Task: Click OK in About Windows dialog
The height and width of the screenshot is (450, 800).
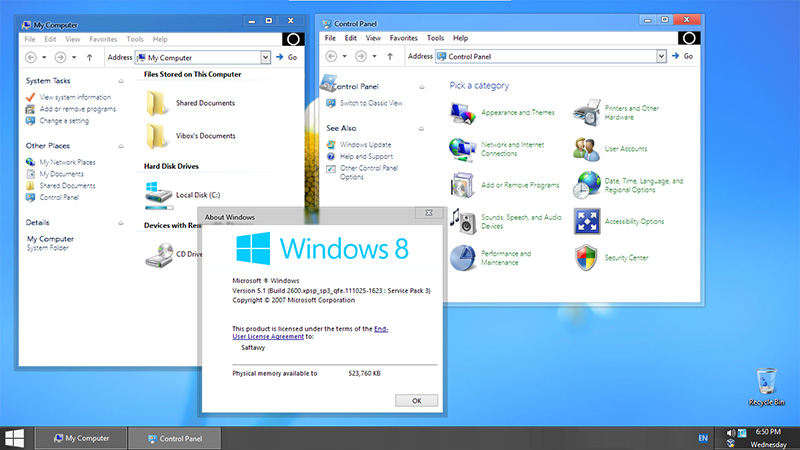Action: tap(416, 401)
